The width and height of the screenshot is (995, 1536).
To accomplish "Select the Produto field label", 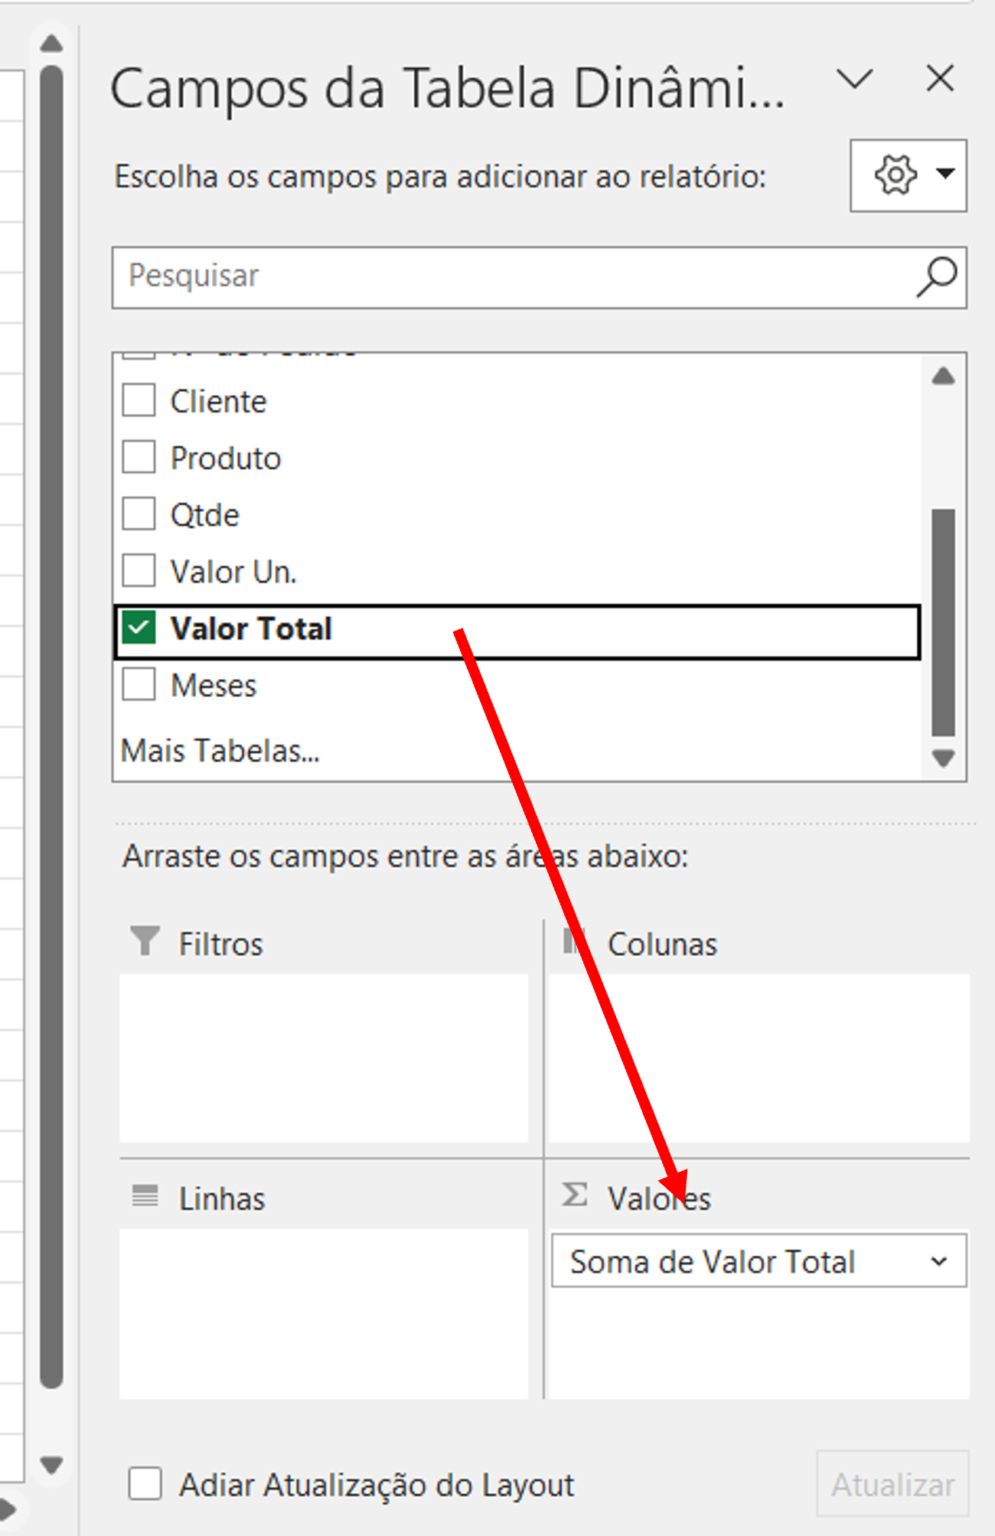I will [x=225, y=457].
